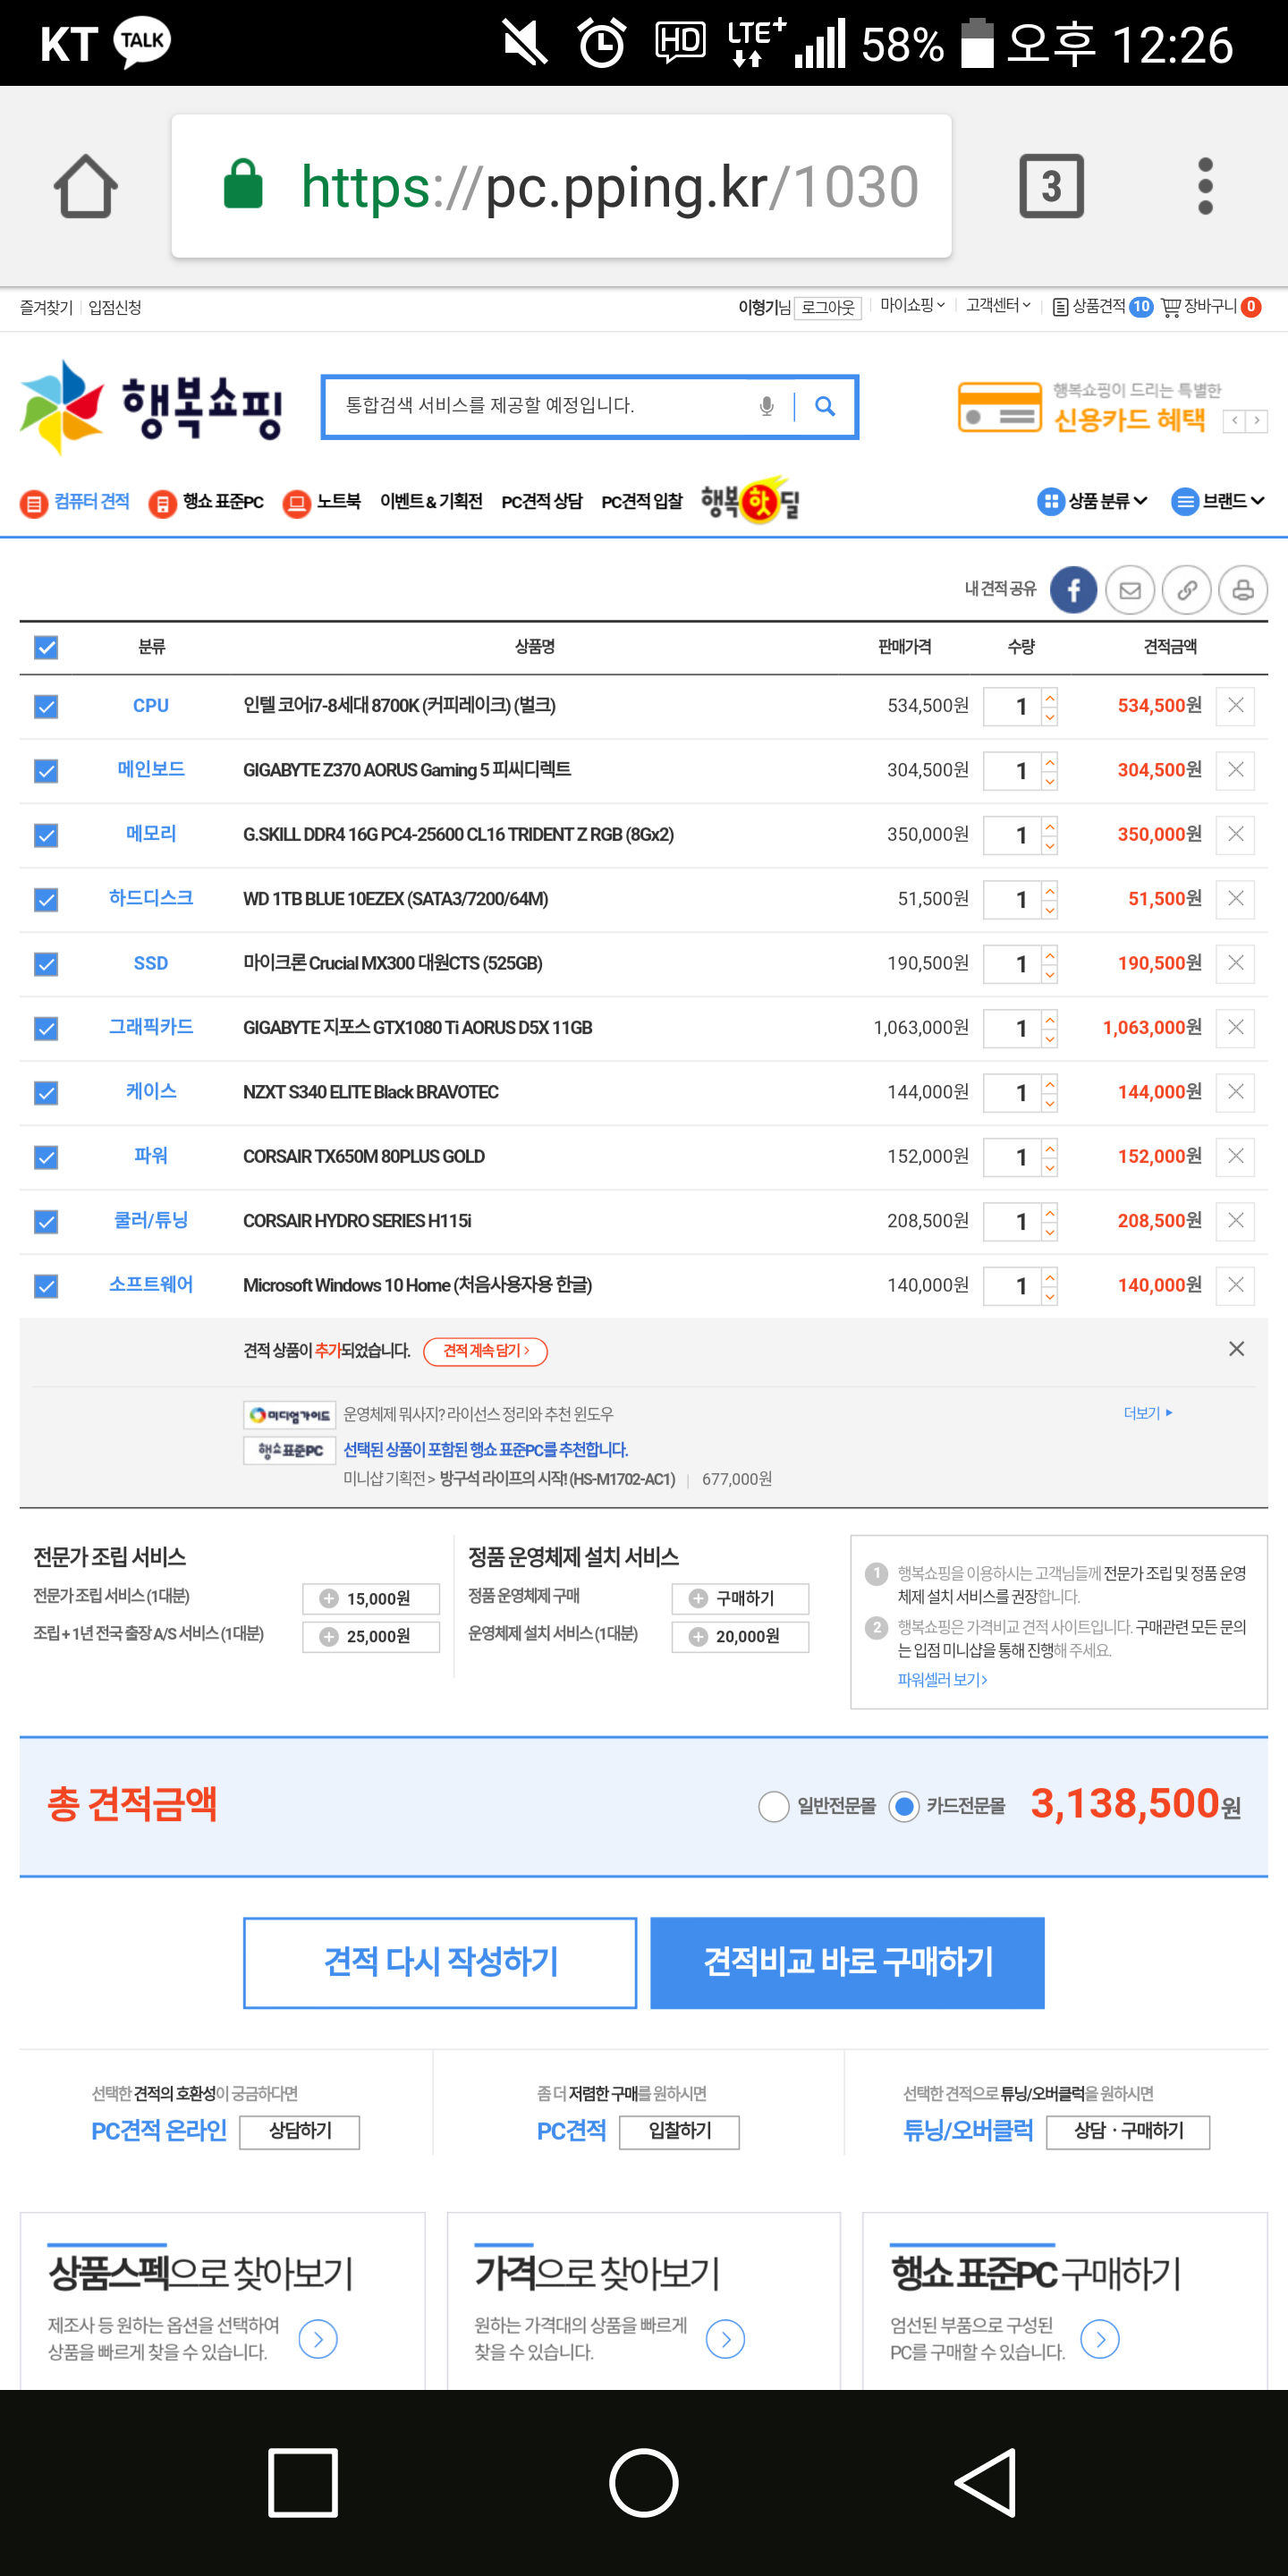Tap the Android recent apps square
Viewport: 1288px width, 2576px height.
coord(302,2482)
